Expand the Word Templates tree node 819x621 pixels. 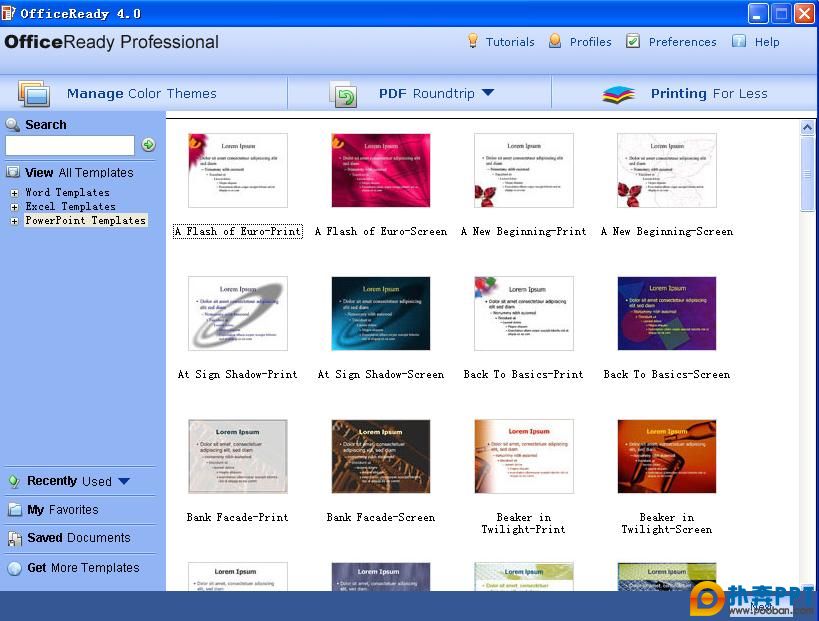click(14, 193)
